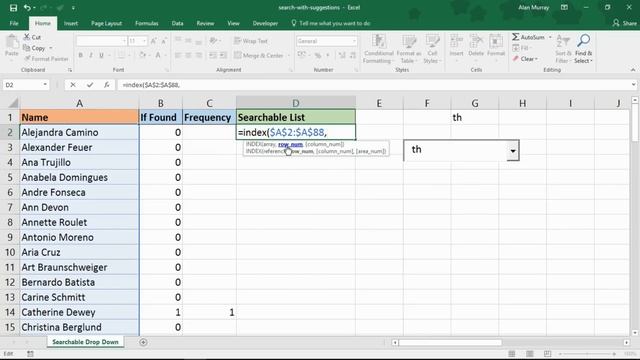
Task: Select column A header
Action: 79,103
